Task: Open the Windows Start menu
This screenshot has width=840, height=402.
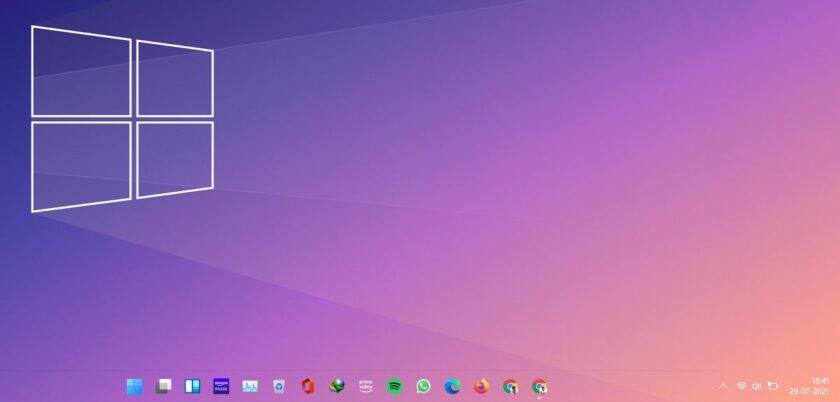Action: pyautogui.click(x=134, y=386)
